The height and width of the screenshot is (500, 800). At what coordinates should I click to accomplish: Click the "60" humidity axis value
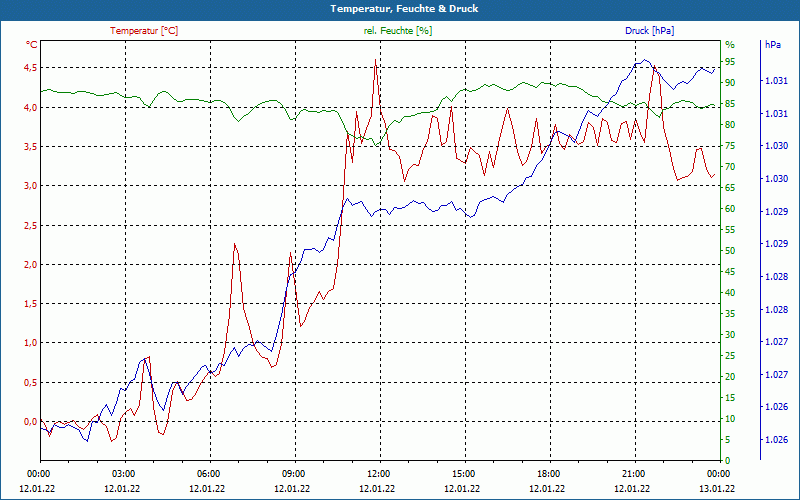click(730, 208)
